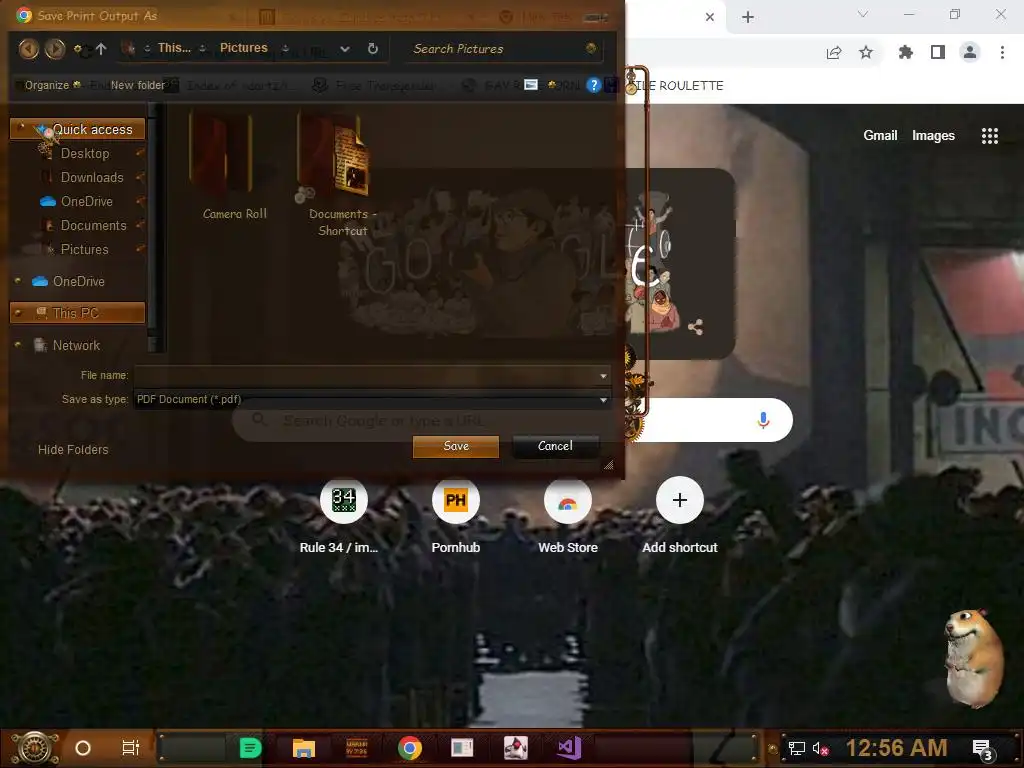Open the Chrome profile avatar
The width and height of the screenshot is (1024, 768).
970,52
